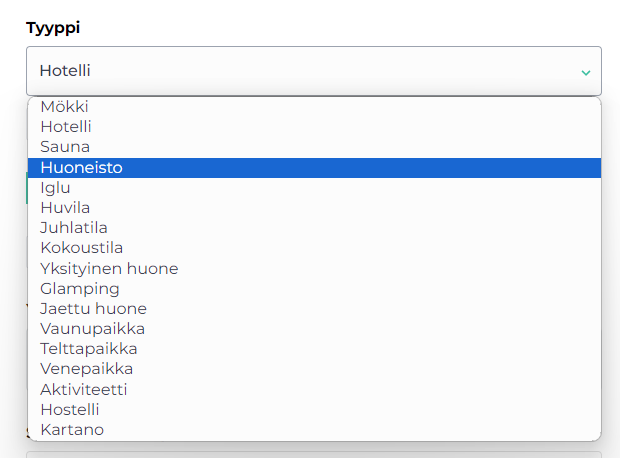Select Mökki from the list
The image size is (620, 458).
coord(66,106)
